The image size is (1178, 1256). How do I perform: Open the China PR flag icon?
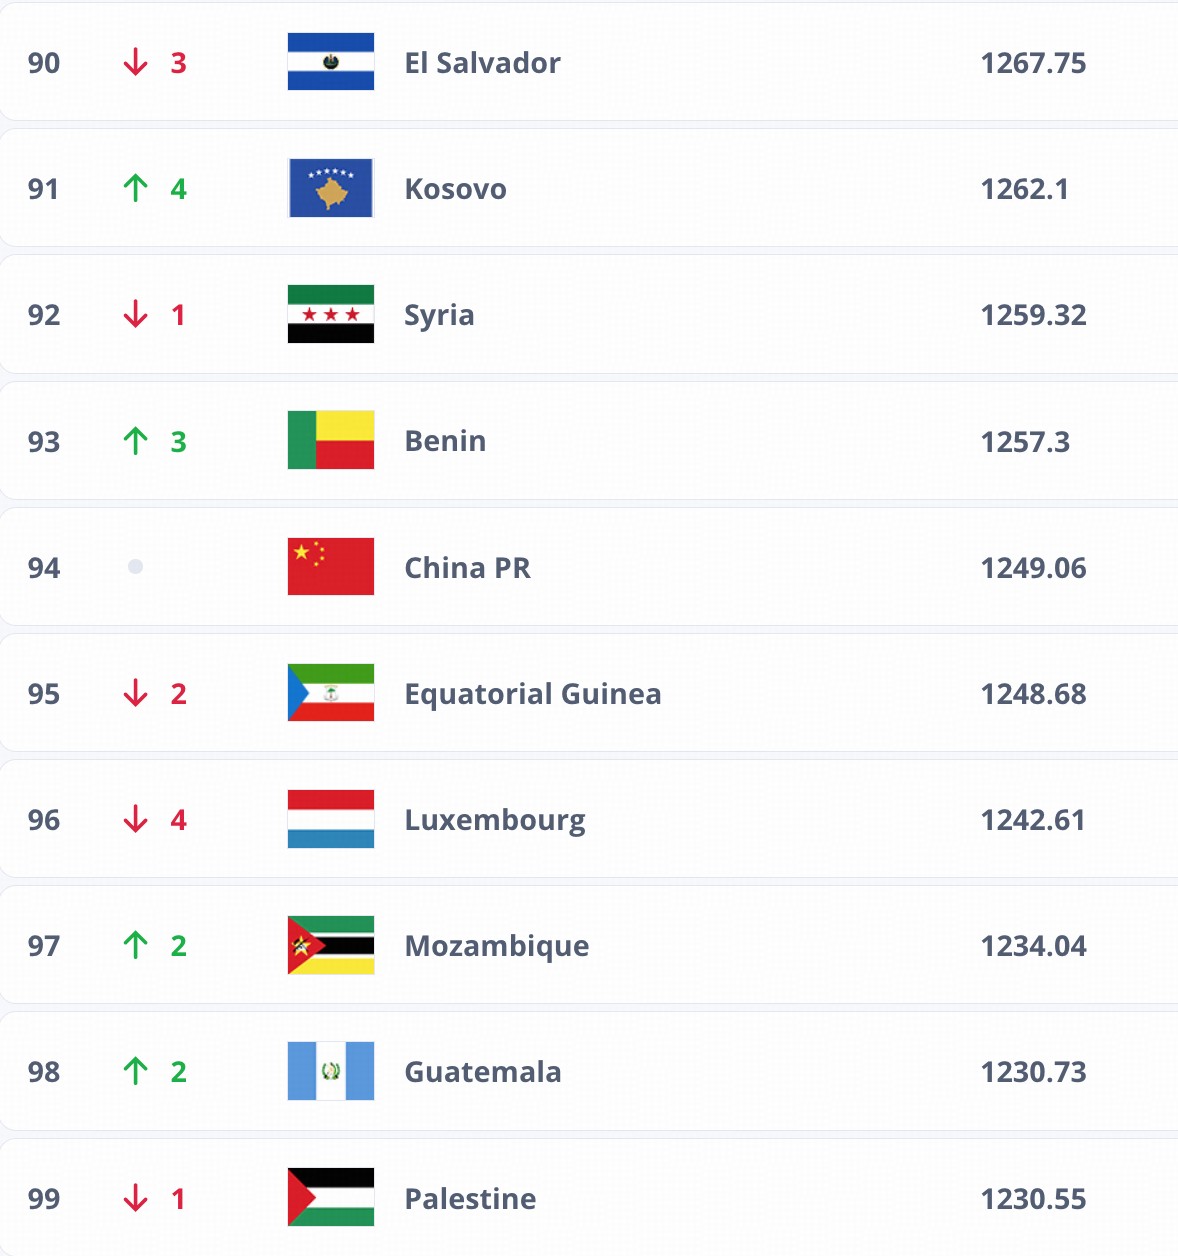coord(331,567)
